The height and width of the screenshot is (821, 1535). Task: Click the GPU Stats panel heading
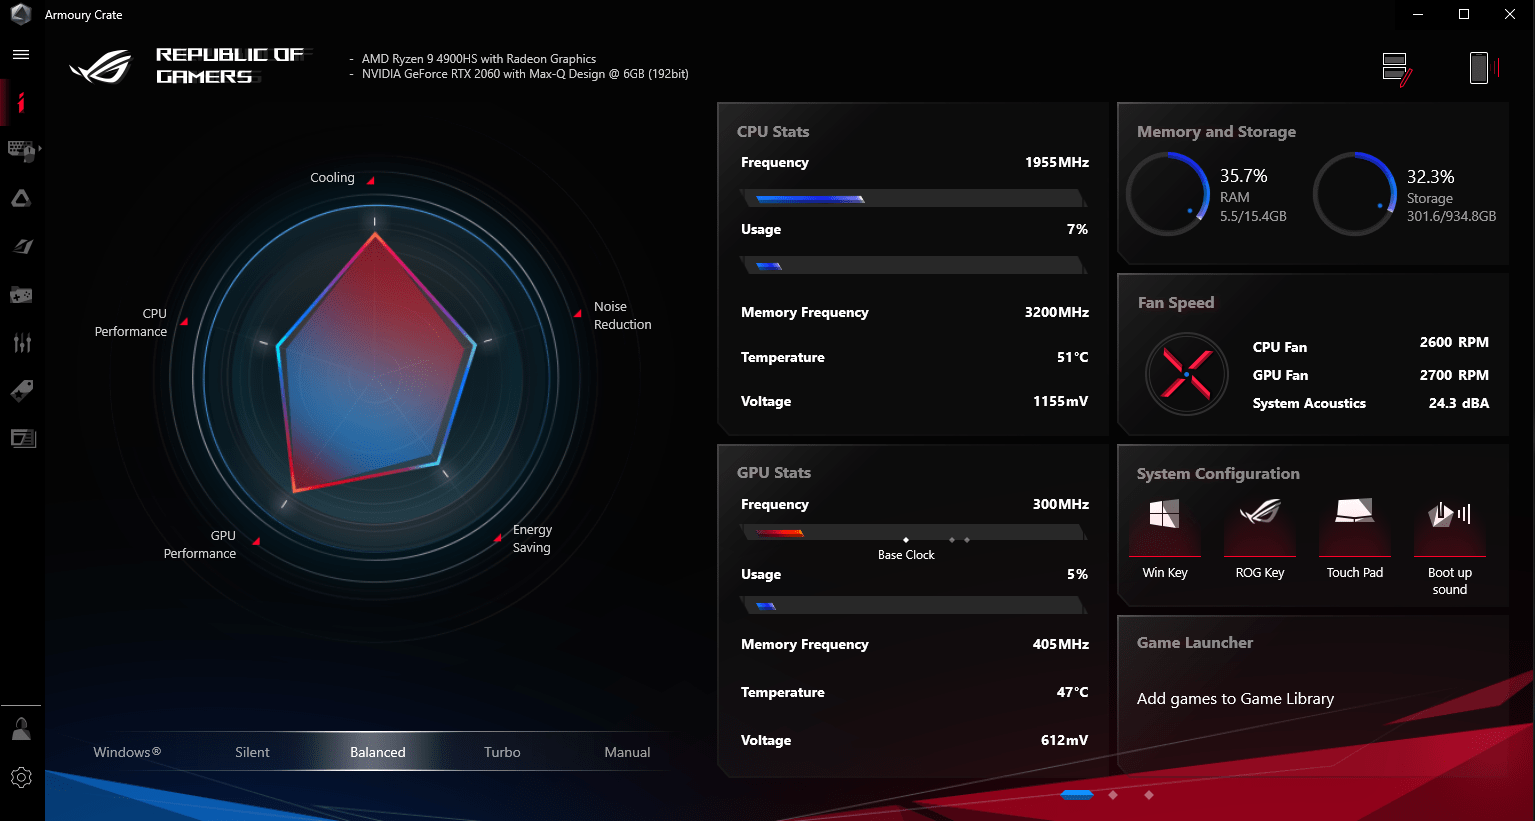point(774,473)
